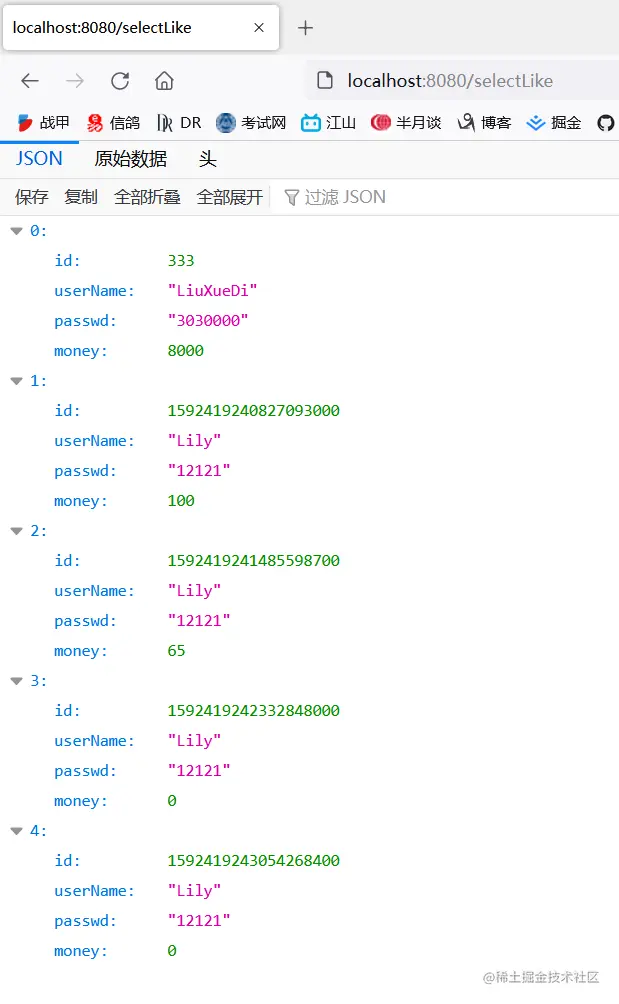Click the passwd key in item 1

[x=85, y=471]
